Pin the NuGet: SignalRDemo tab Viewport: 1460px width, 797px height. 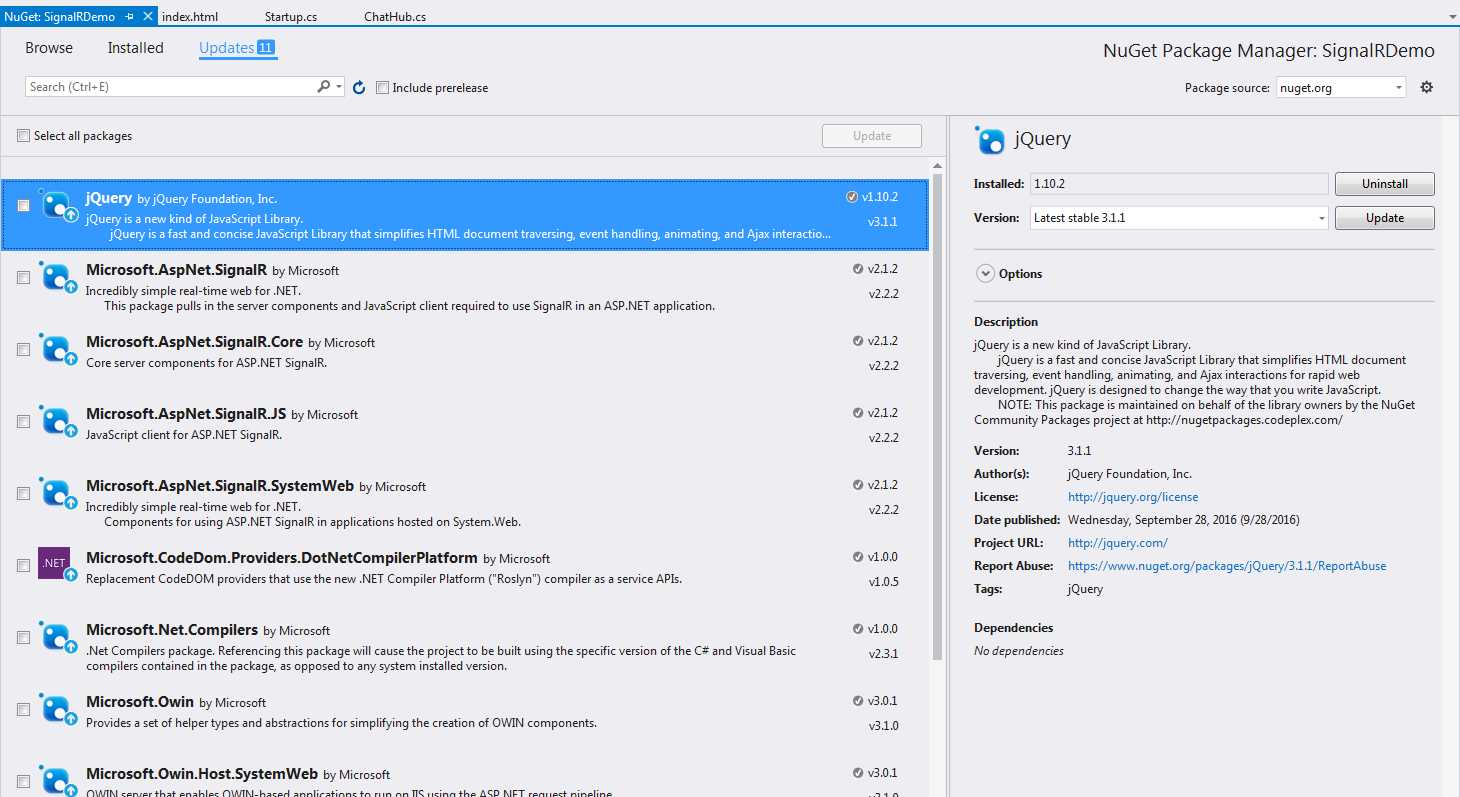130,17
